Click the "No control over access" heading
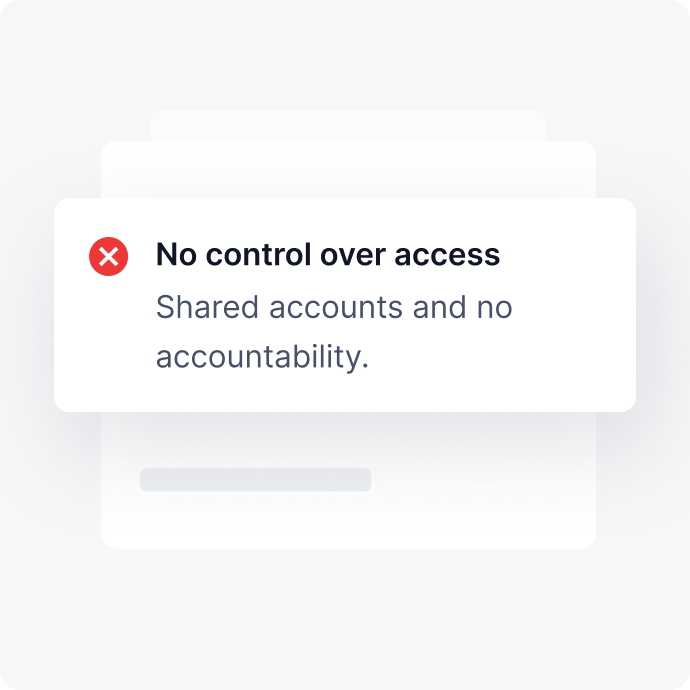 point(328,255)
